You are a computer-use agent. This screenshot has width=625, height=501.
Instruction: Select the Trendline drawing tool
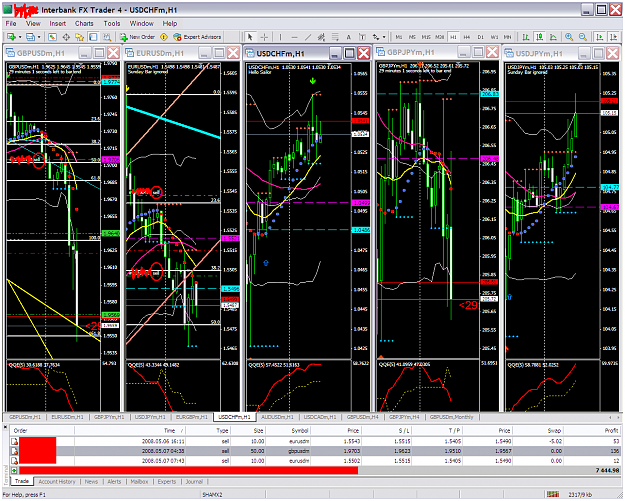308,37
